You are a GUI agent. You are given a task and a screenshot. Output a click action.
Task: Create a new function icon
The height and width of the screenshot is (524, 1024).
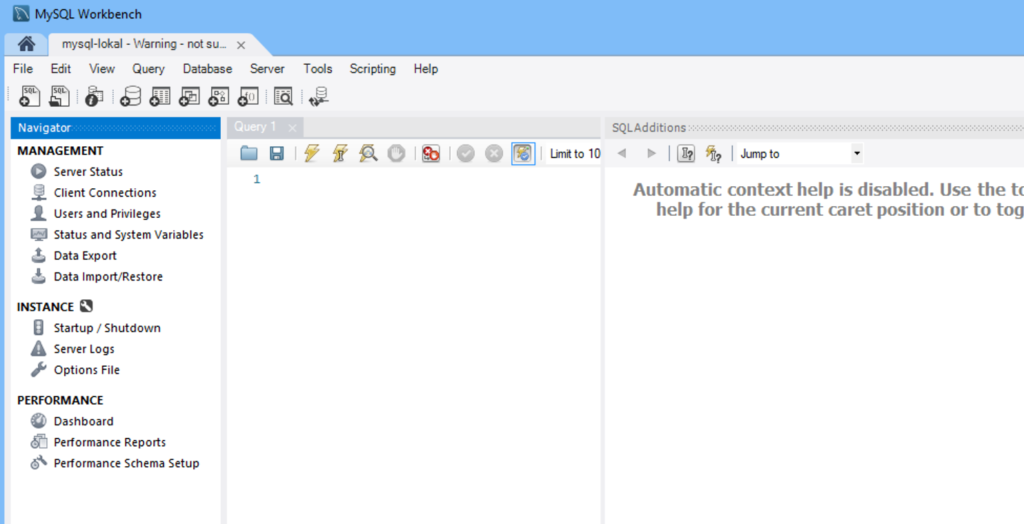(248, 96)
